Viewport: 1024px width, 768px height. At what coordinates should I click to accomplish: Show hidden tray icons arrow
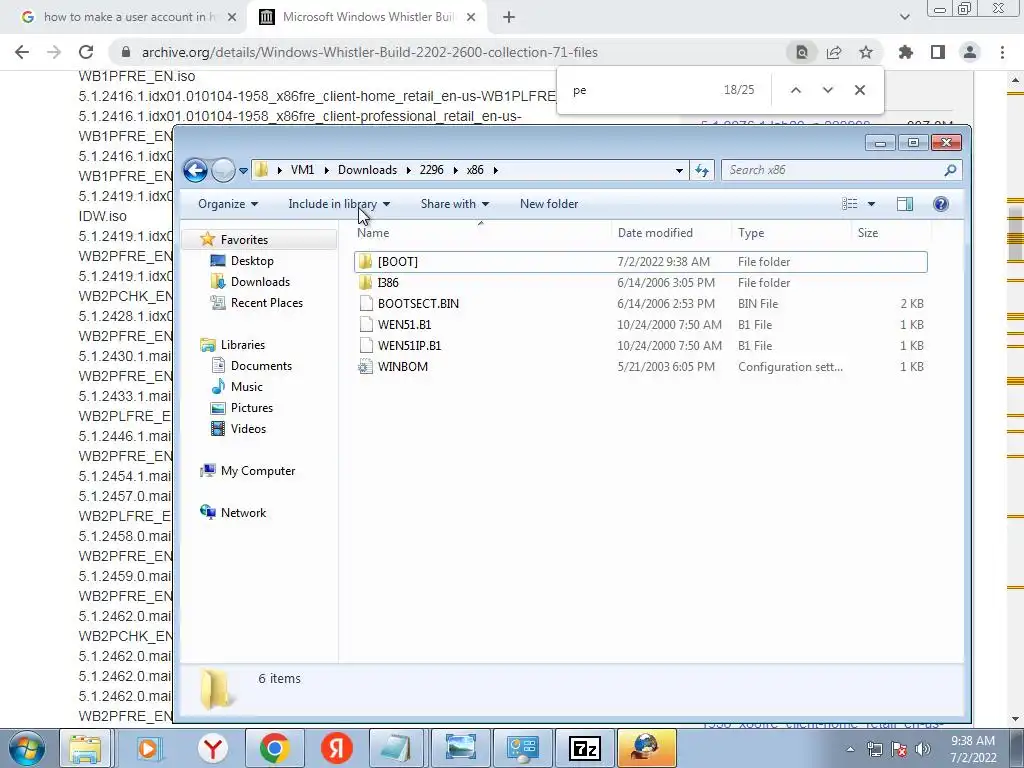[850, 749]
